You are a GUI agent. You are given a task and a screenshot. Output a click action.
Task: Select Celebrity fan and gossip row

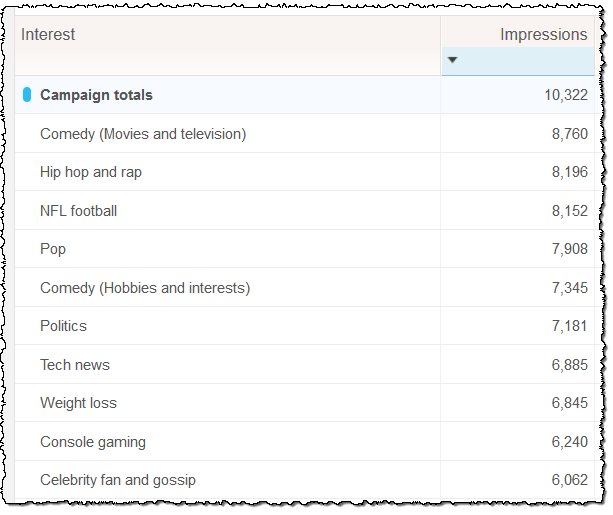[118, 480]
